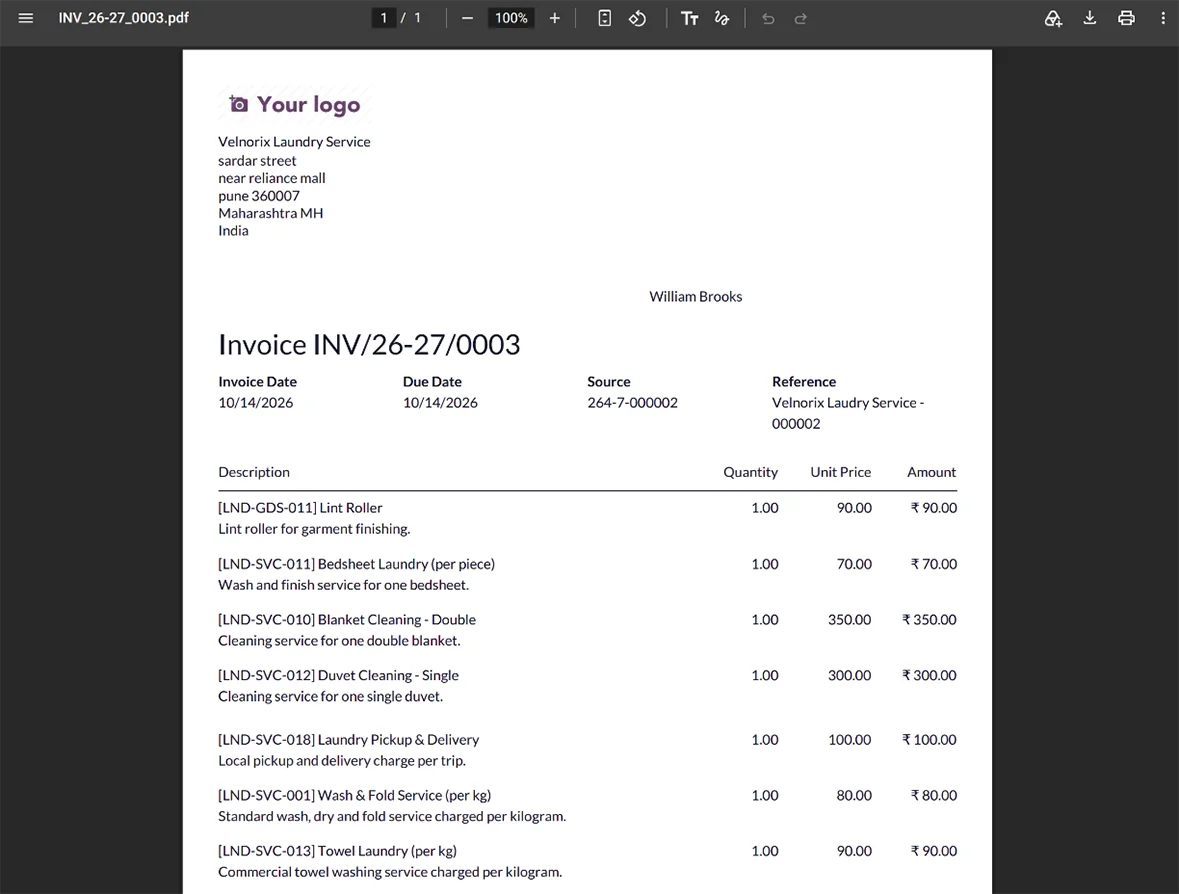Open the sidebar hamburger menu
This screenshot has width=1179, height=894.
pyautogui.click(x=26, y=18)
